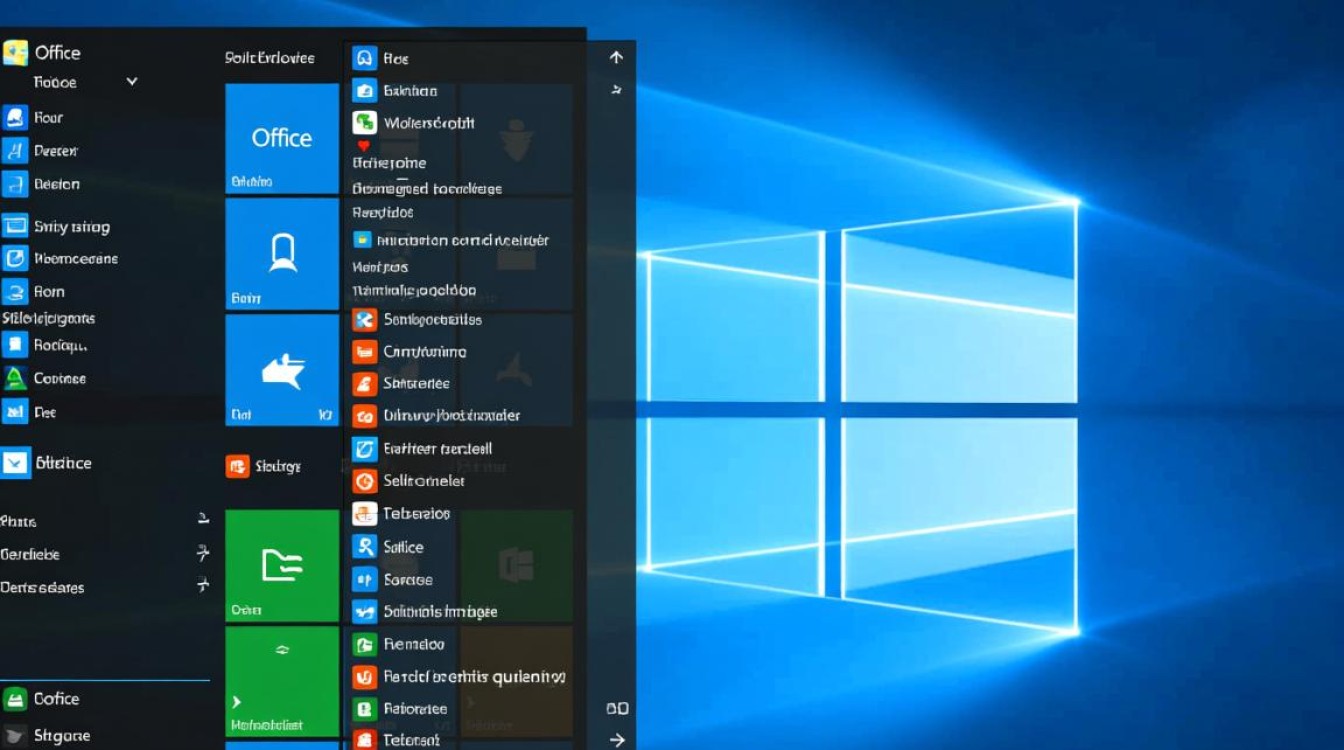1344x750 pixels.
Task: Click the icon next to "Pbemceeane"
Action: pos(15,259)
